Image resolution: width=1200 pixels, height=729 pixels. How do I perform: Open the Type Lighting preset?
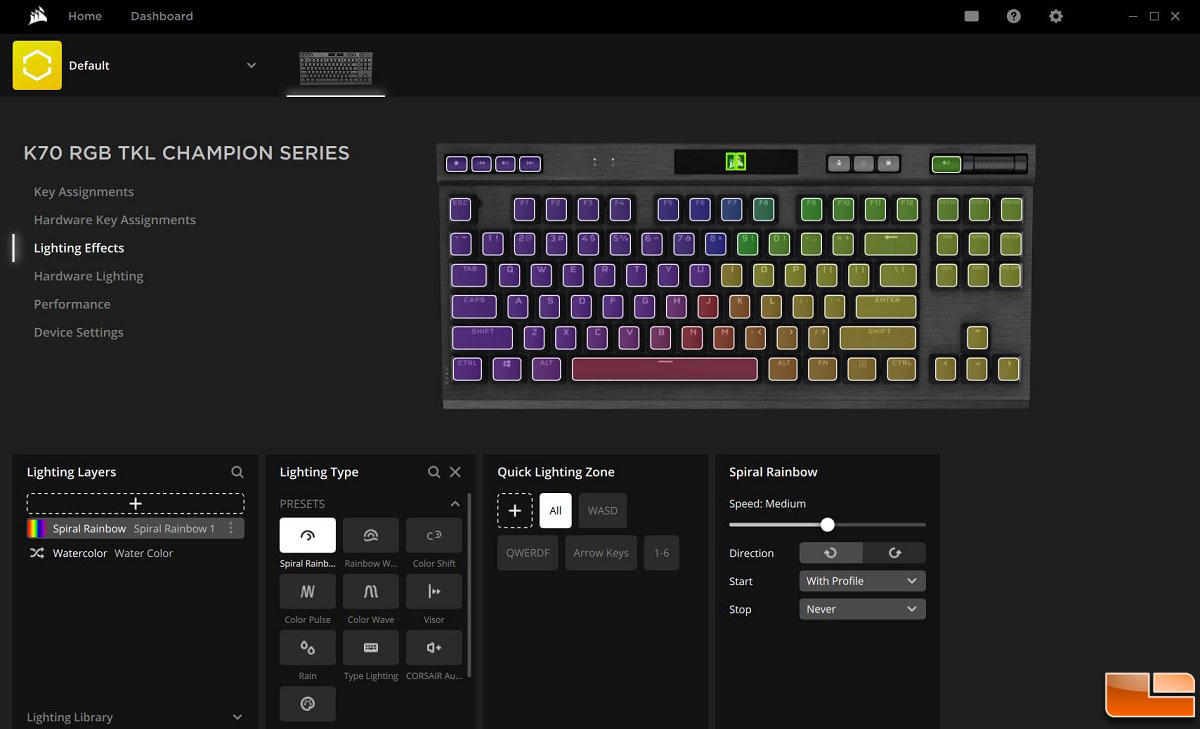pos(371,648)
